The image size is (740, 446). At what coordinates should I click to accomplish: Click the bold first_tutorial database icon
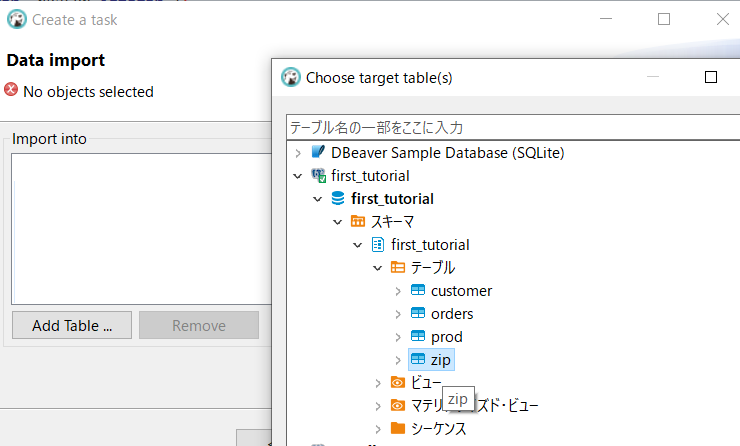tap(338, 198)
